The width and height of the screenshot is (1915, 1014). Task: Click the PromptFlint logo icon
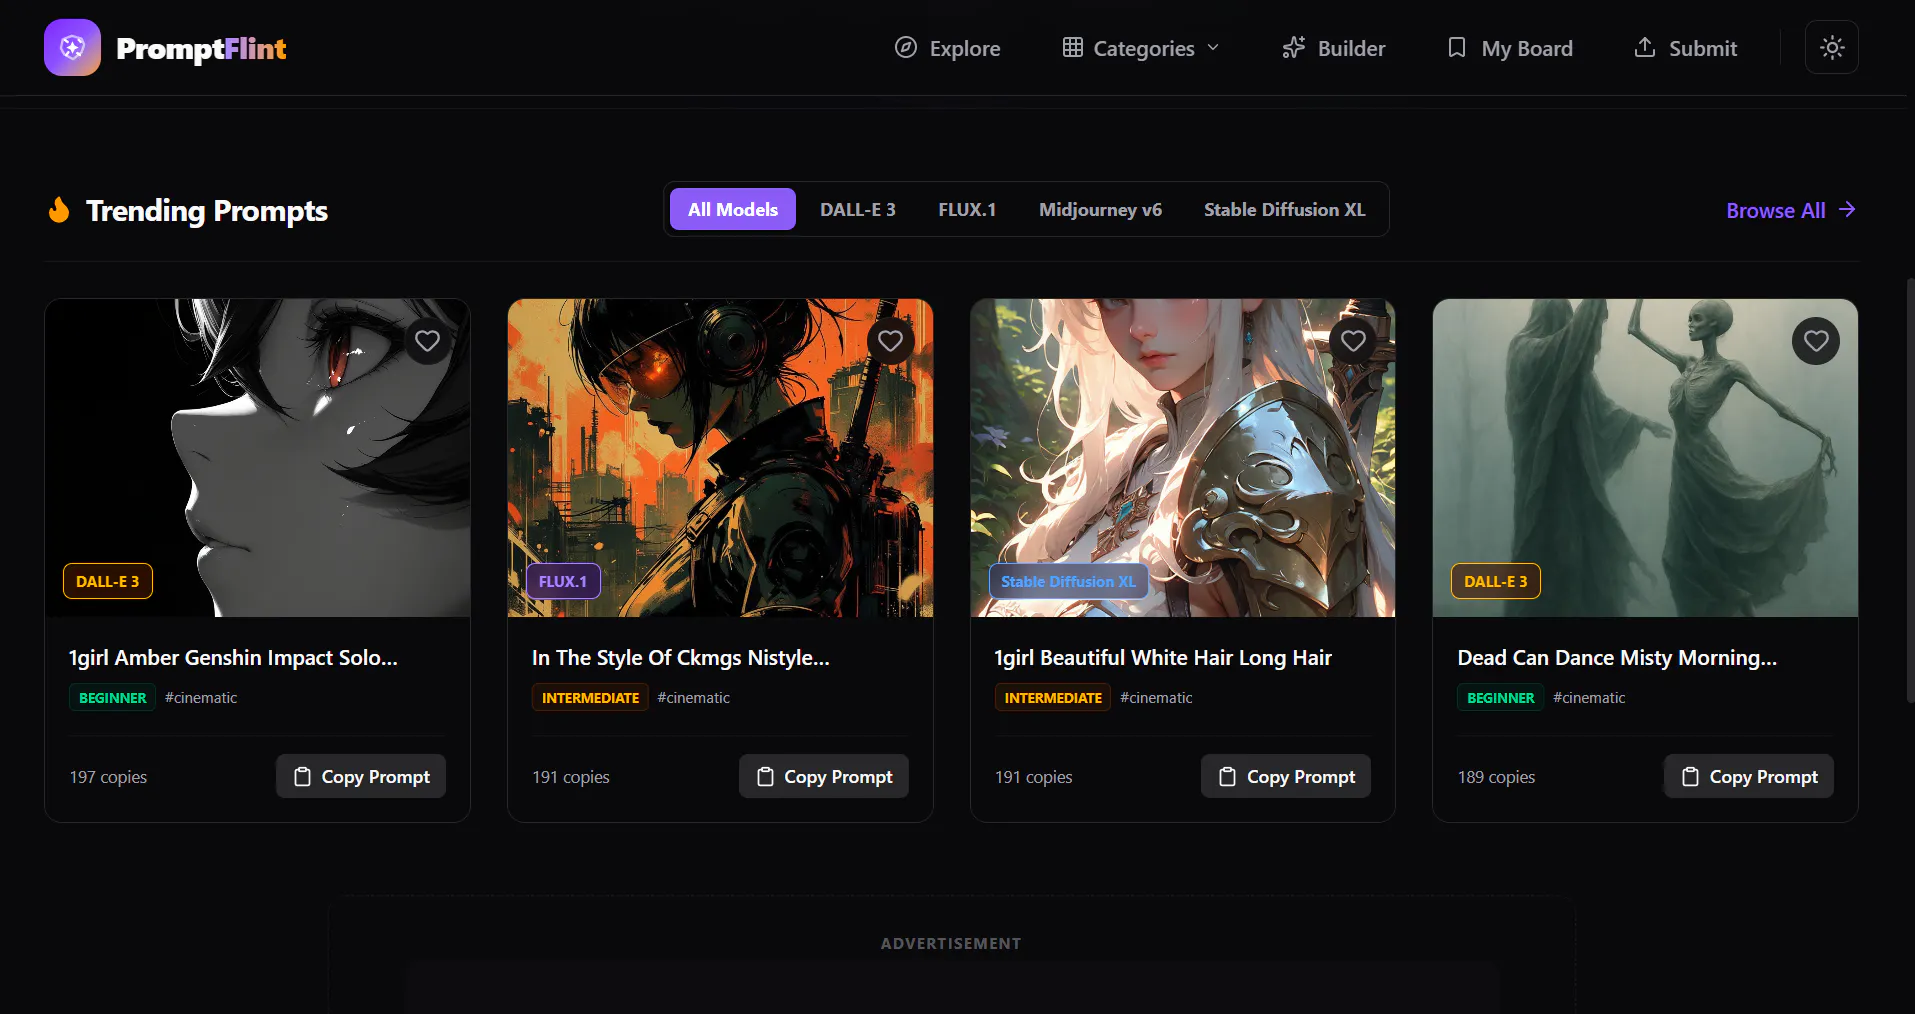tap(72, 47)
